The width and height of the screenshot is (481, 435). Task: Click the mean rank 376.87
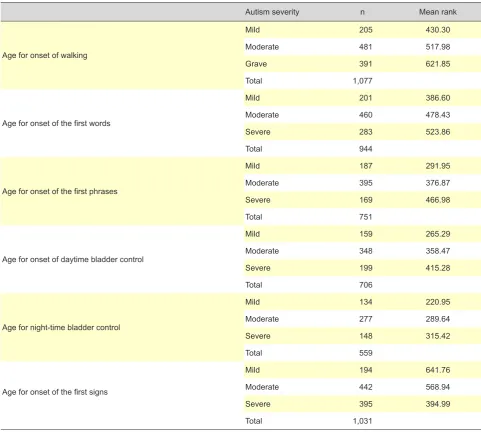click(438, 183)
